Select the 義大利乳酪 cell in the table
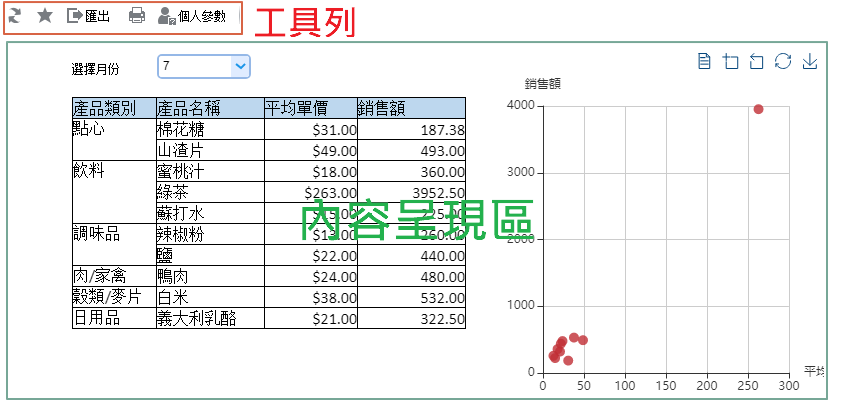The width and height of the screenshot is (842, 412). coord(196,318)
